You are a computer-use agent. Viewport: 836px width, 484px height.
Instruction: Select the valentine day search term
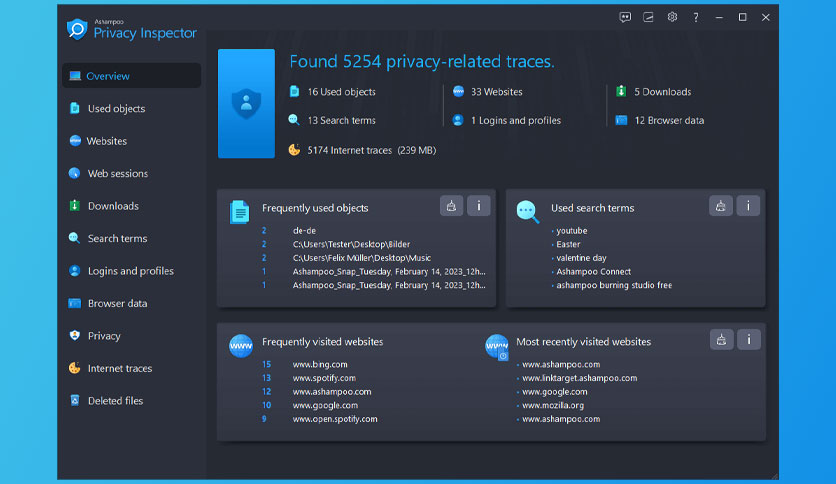click(x=581, y=258)
